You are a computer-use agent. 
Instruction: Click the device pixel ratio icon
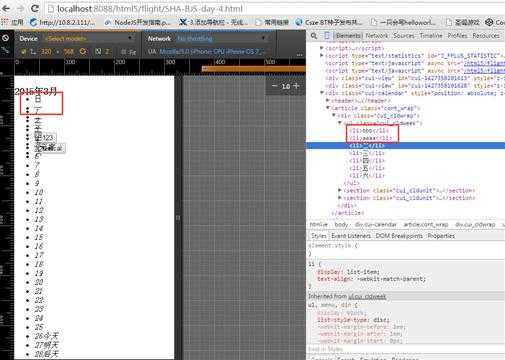(x=98, y=52)
